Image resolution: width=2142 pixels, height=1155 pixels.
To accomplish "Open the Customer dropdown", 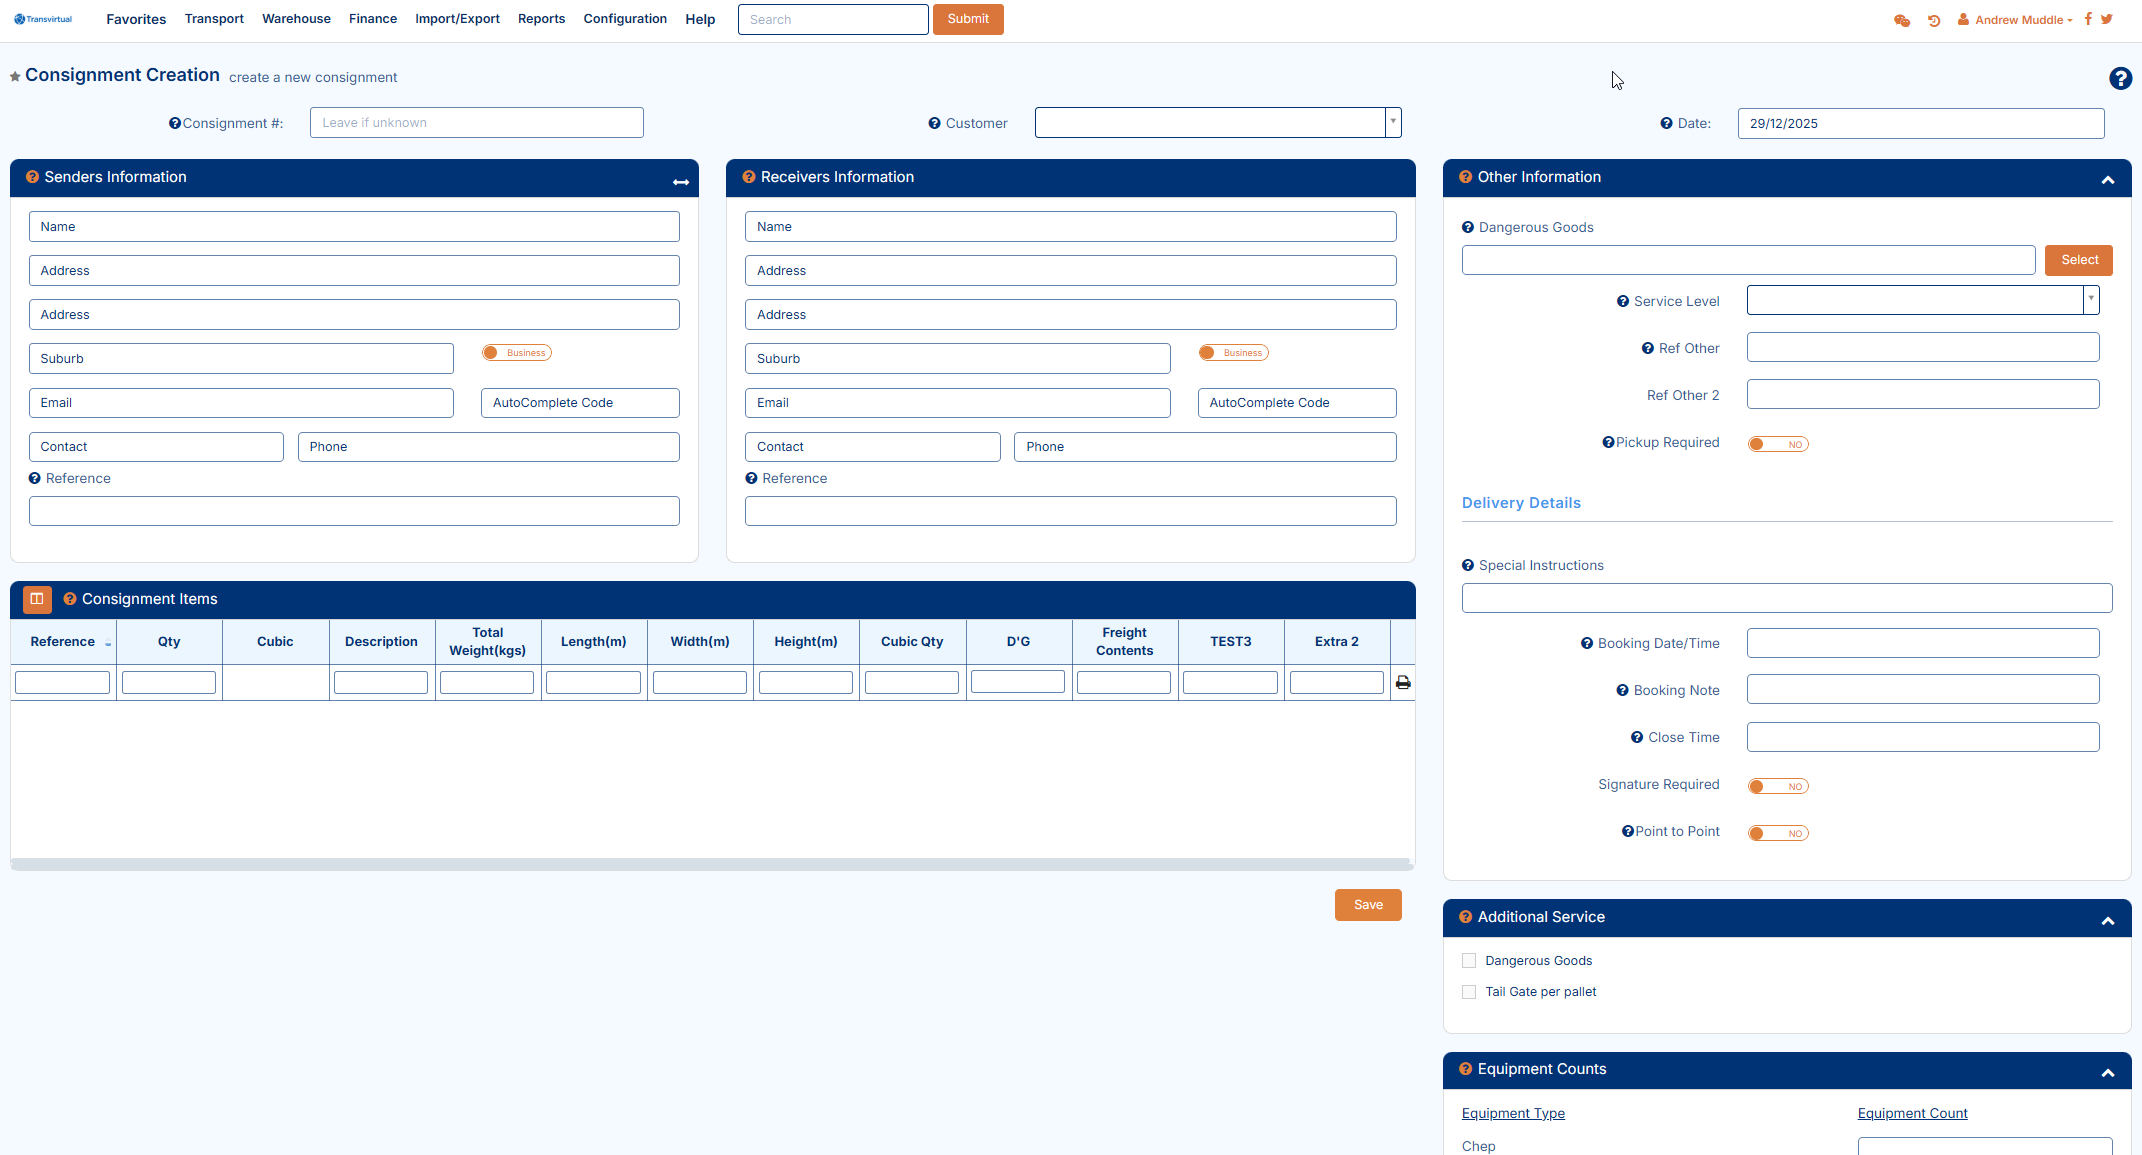I will 1392,122.
